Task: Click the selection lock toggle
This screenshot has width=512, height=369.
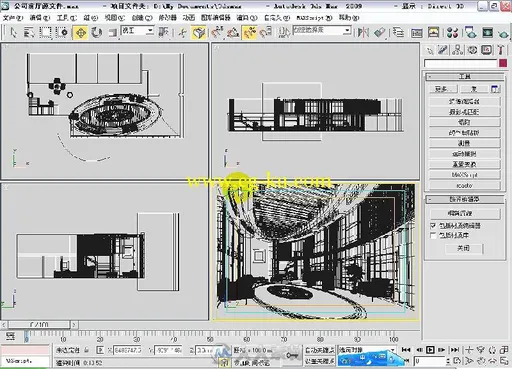Action: 87,350
